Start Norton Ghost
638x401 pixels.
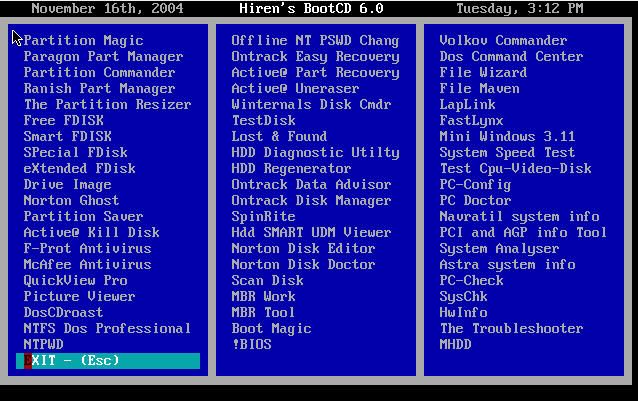[x=71, y=200]
